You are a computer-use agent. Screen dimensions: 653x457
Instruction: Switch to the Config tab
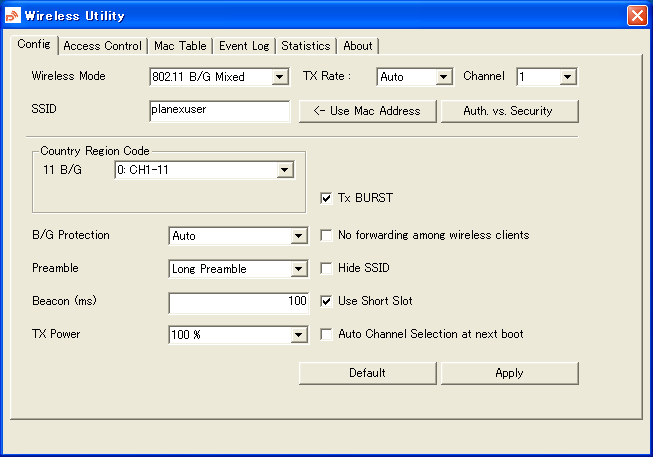point(34,44)
